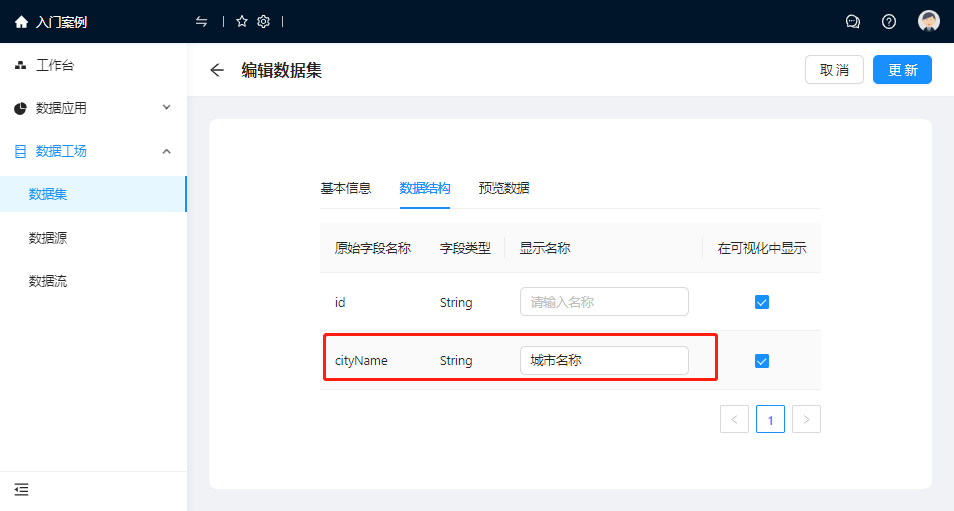Click the 更新 button
954x511 pixels.
[x=902, y=70]
